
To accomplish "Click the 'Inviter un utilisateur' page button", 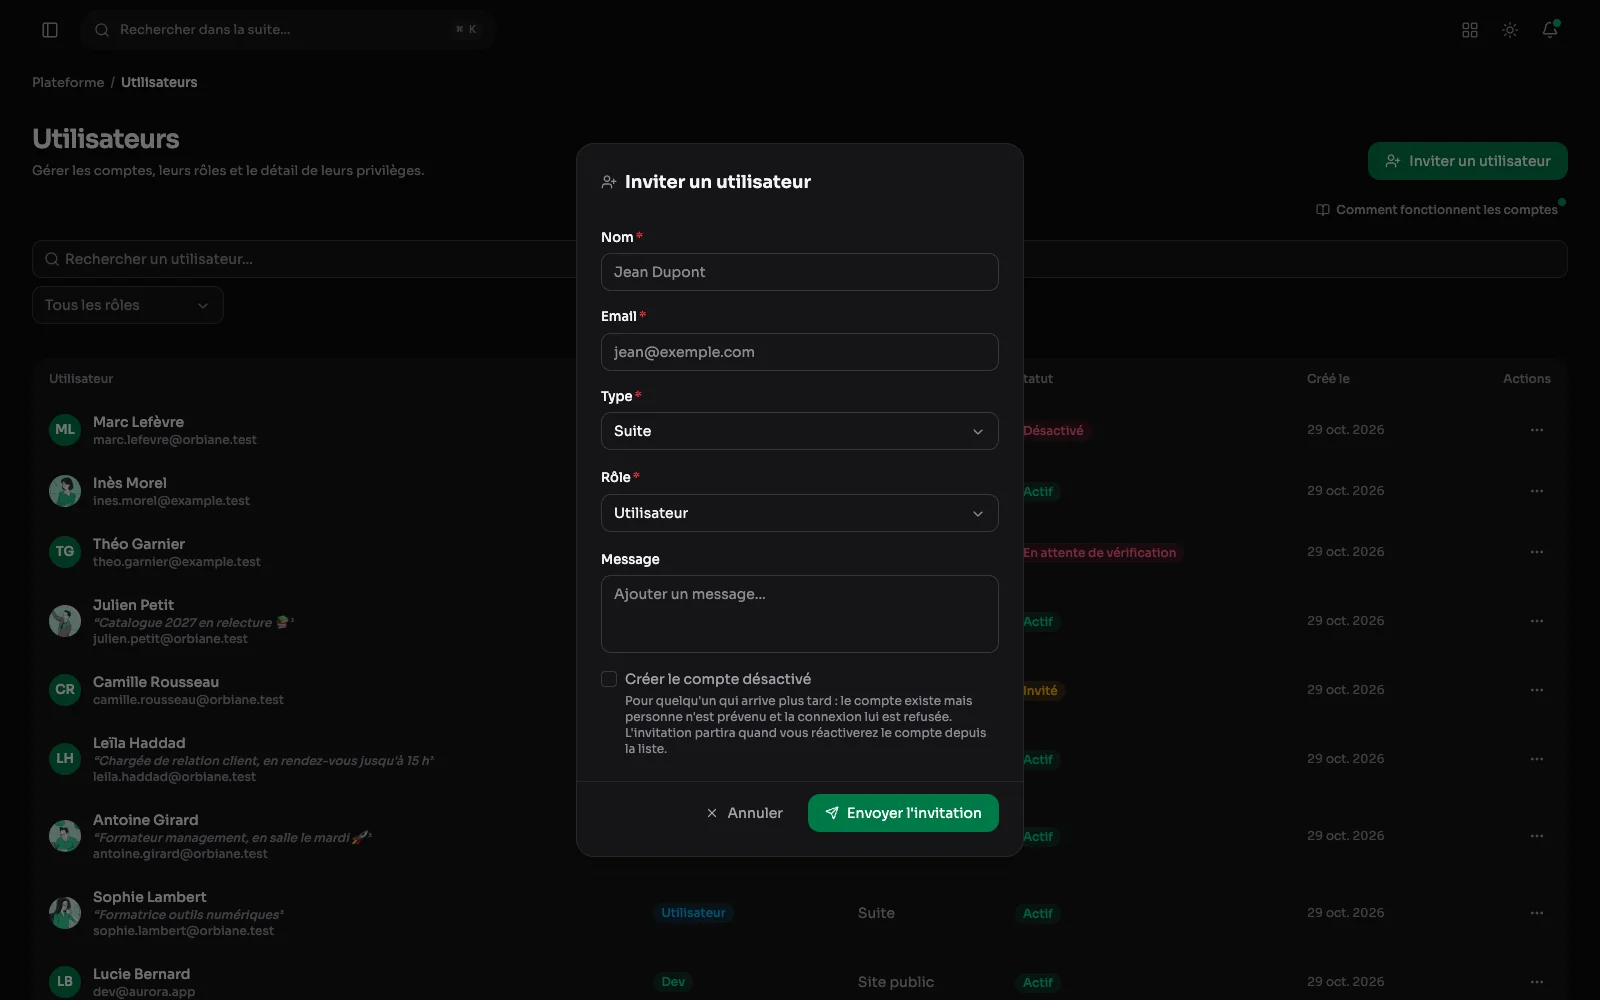I will click(1468, 161).
